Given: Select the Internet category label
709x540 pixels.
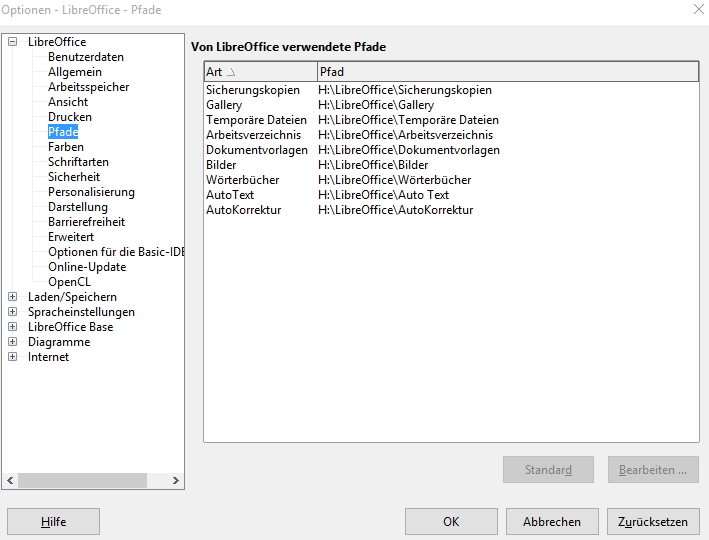Looking at the screenshot, I should [48, 356].
